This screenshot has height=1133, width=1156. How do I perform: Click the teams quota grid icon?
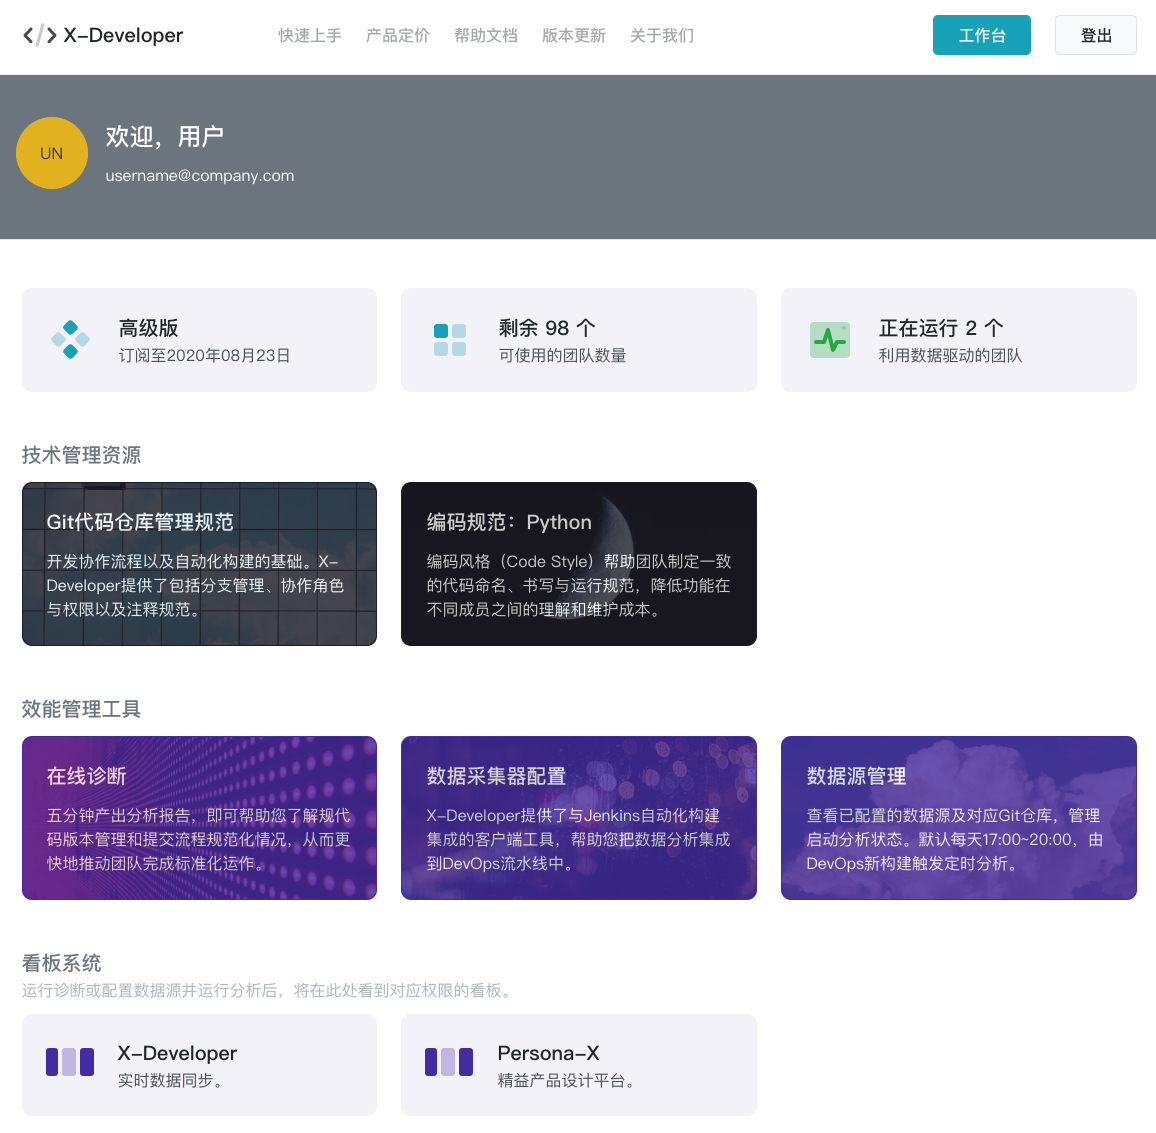[449, 339]
